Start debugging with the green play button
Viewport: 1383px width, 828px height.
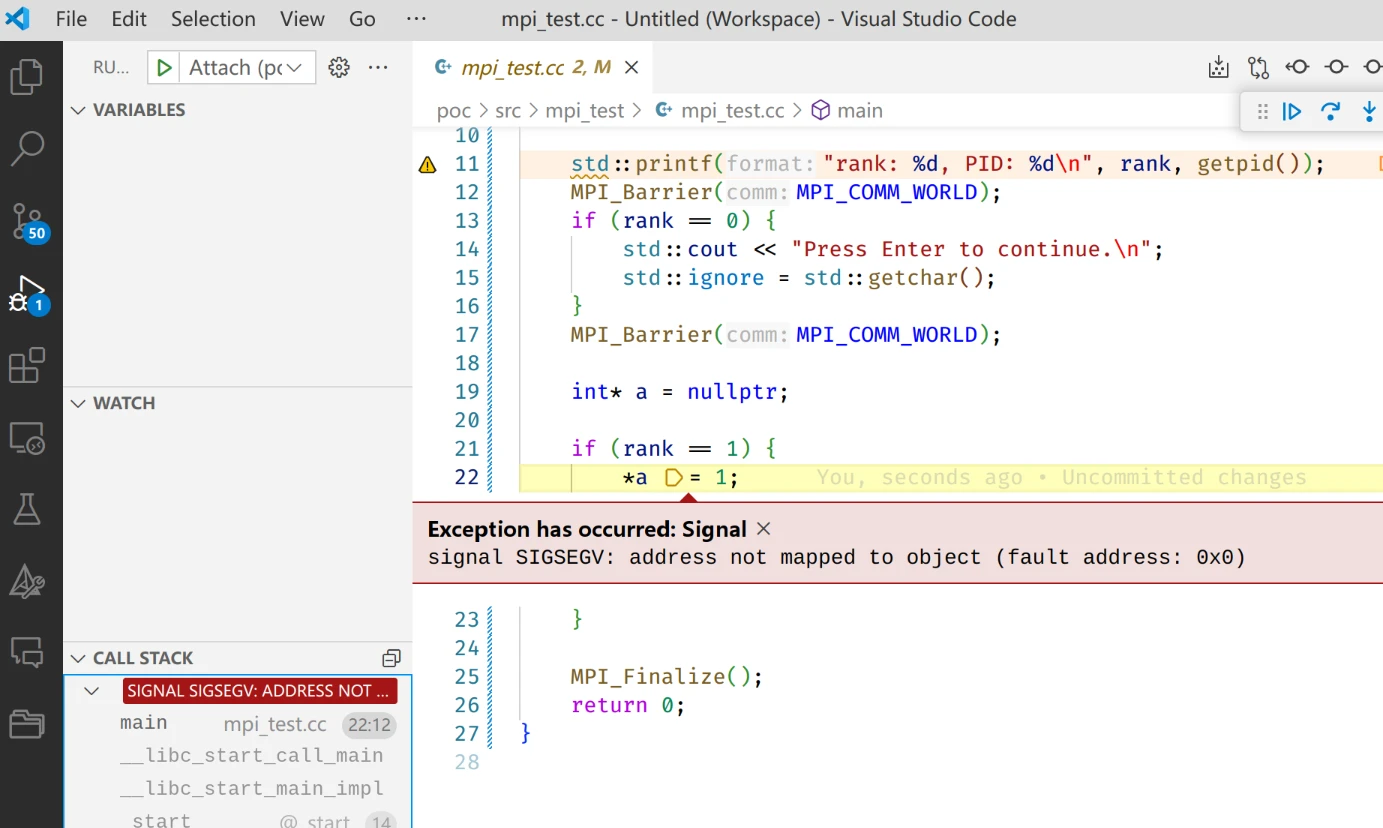click(x=164, y=67)
